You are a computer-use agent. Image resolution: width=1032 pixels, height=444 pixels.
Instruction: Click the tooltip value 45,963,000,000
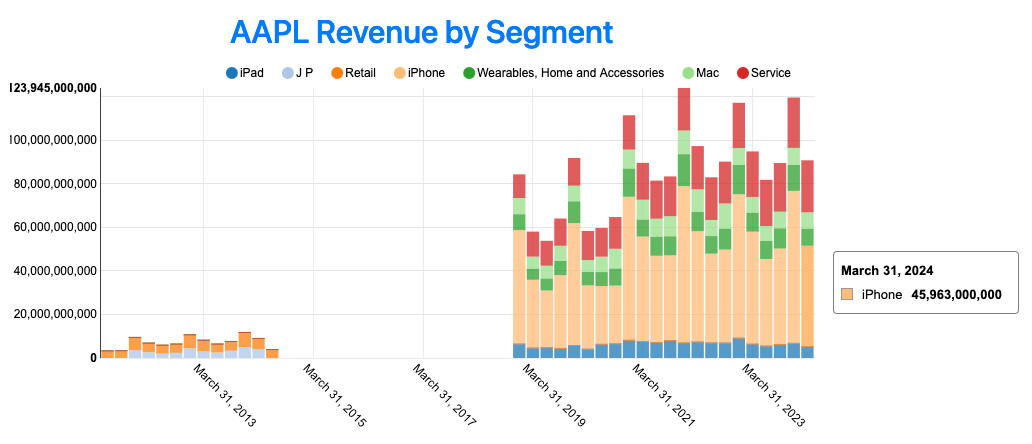pos(956,295)
